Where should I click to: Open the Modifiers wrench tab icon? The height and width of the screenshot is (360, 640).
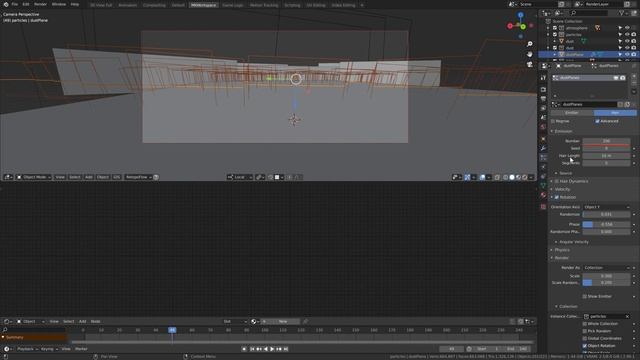[543, 148]
